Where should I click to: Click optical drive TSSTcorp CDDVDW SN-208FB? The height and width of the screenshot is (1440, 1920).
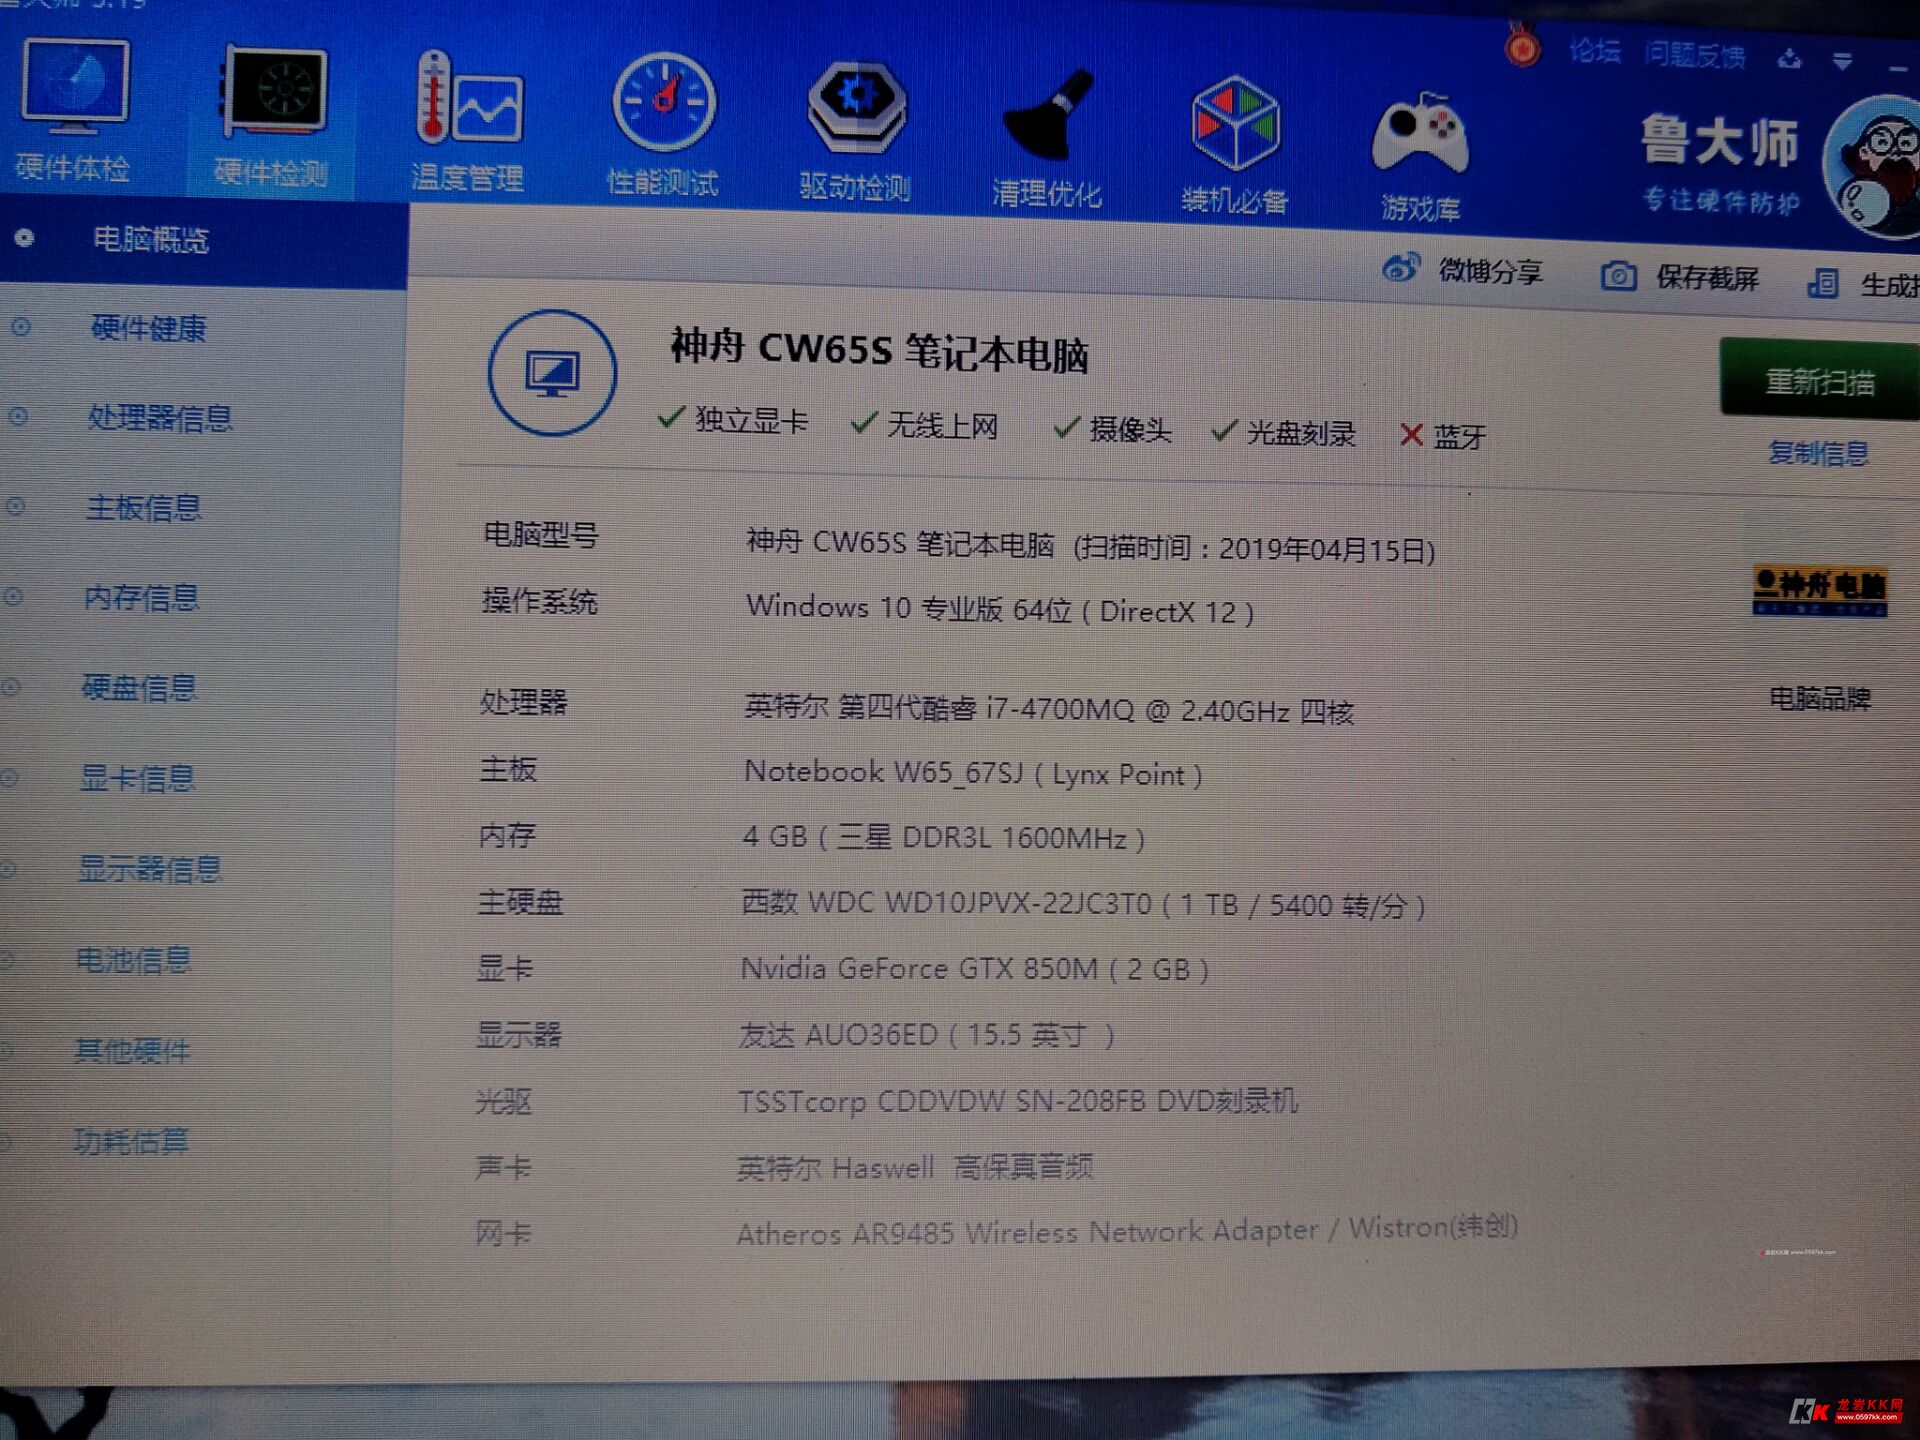tap(1018, 1101)
